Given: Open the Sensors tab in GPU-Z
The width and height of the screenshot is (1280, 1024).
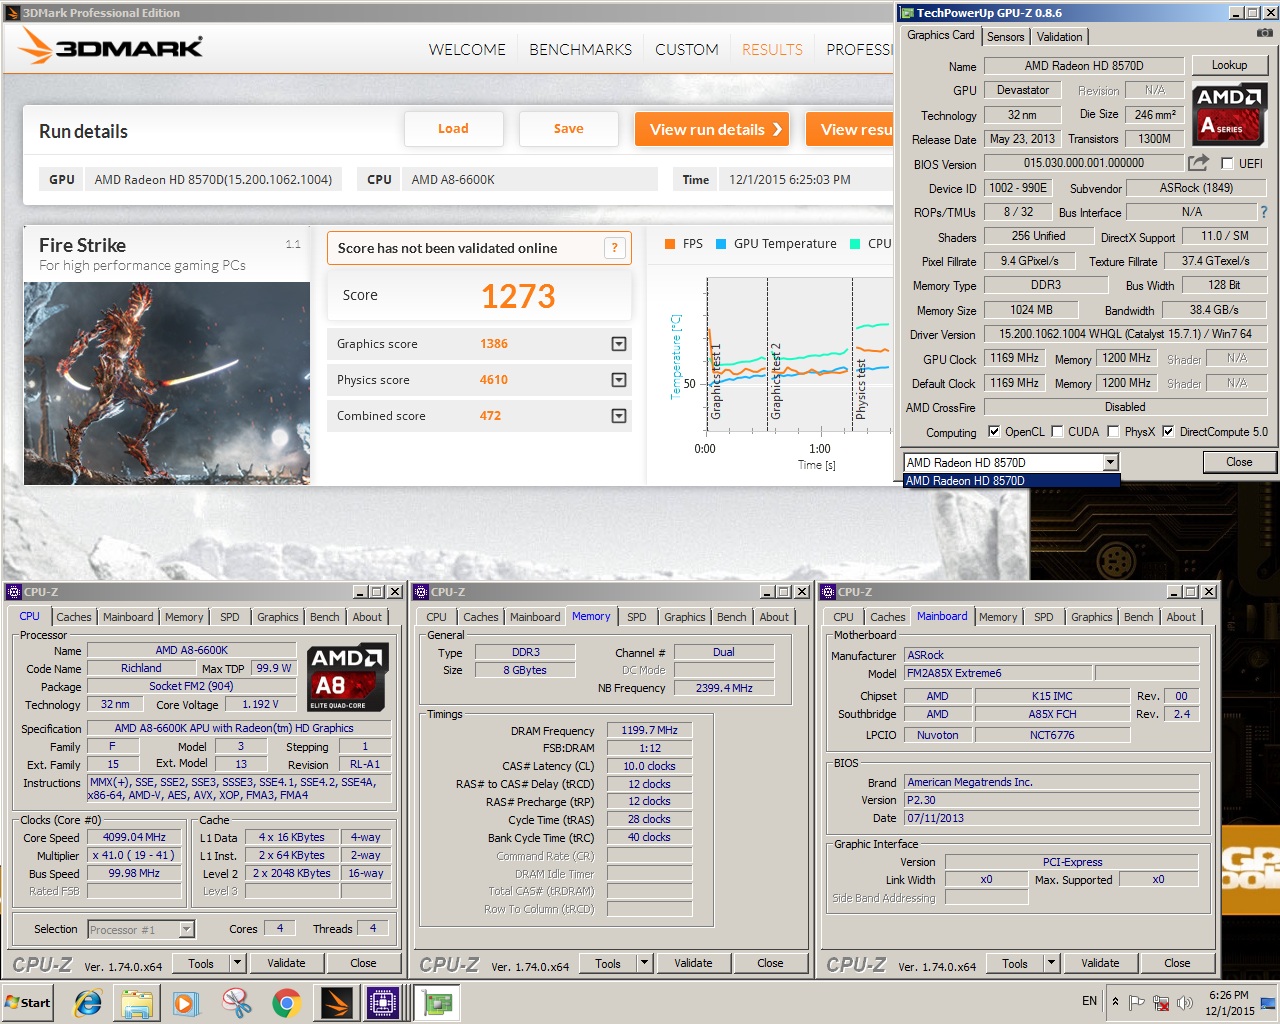Looking at the screenshot, I should pyautogui.click(x=1005, y=37).
